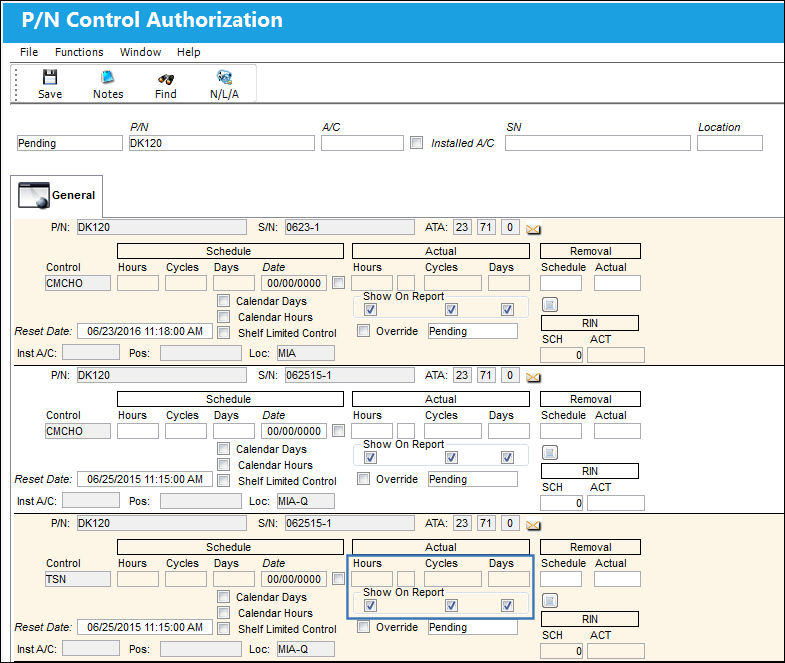Click the top P/N field containing DK120
Screen dimensions: 785x663
pyautogui.click(x=222, y=143)
